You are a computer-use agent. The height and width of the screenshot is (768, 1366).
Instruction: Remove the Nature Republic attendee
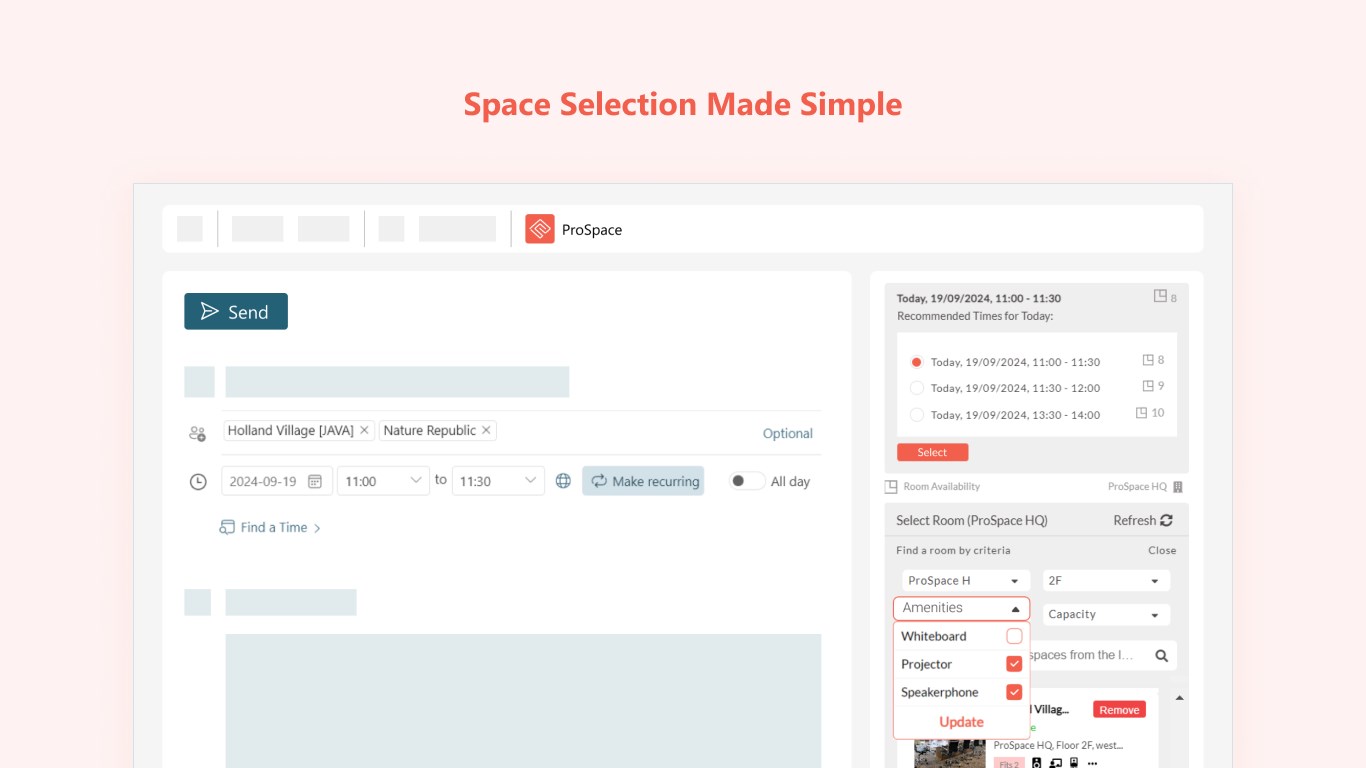coord(486,430)
